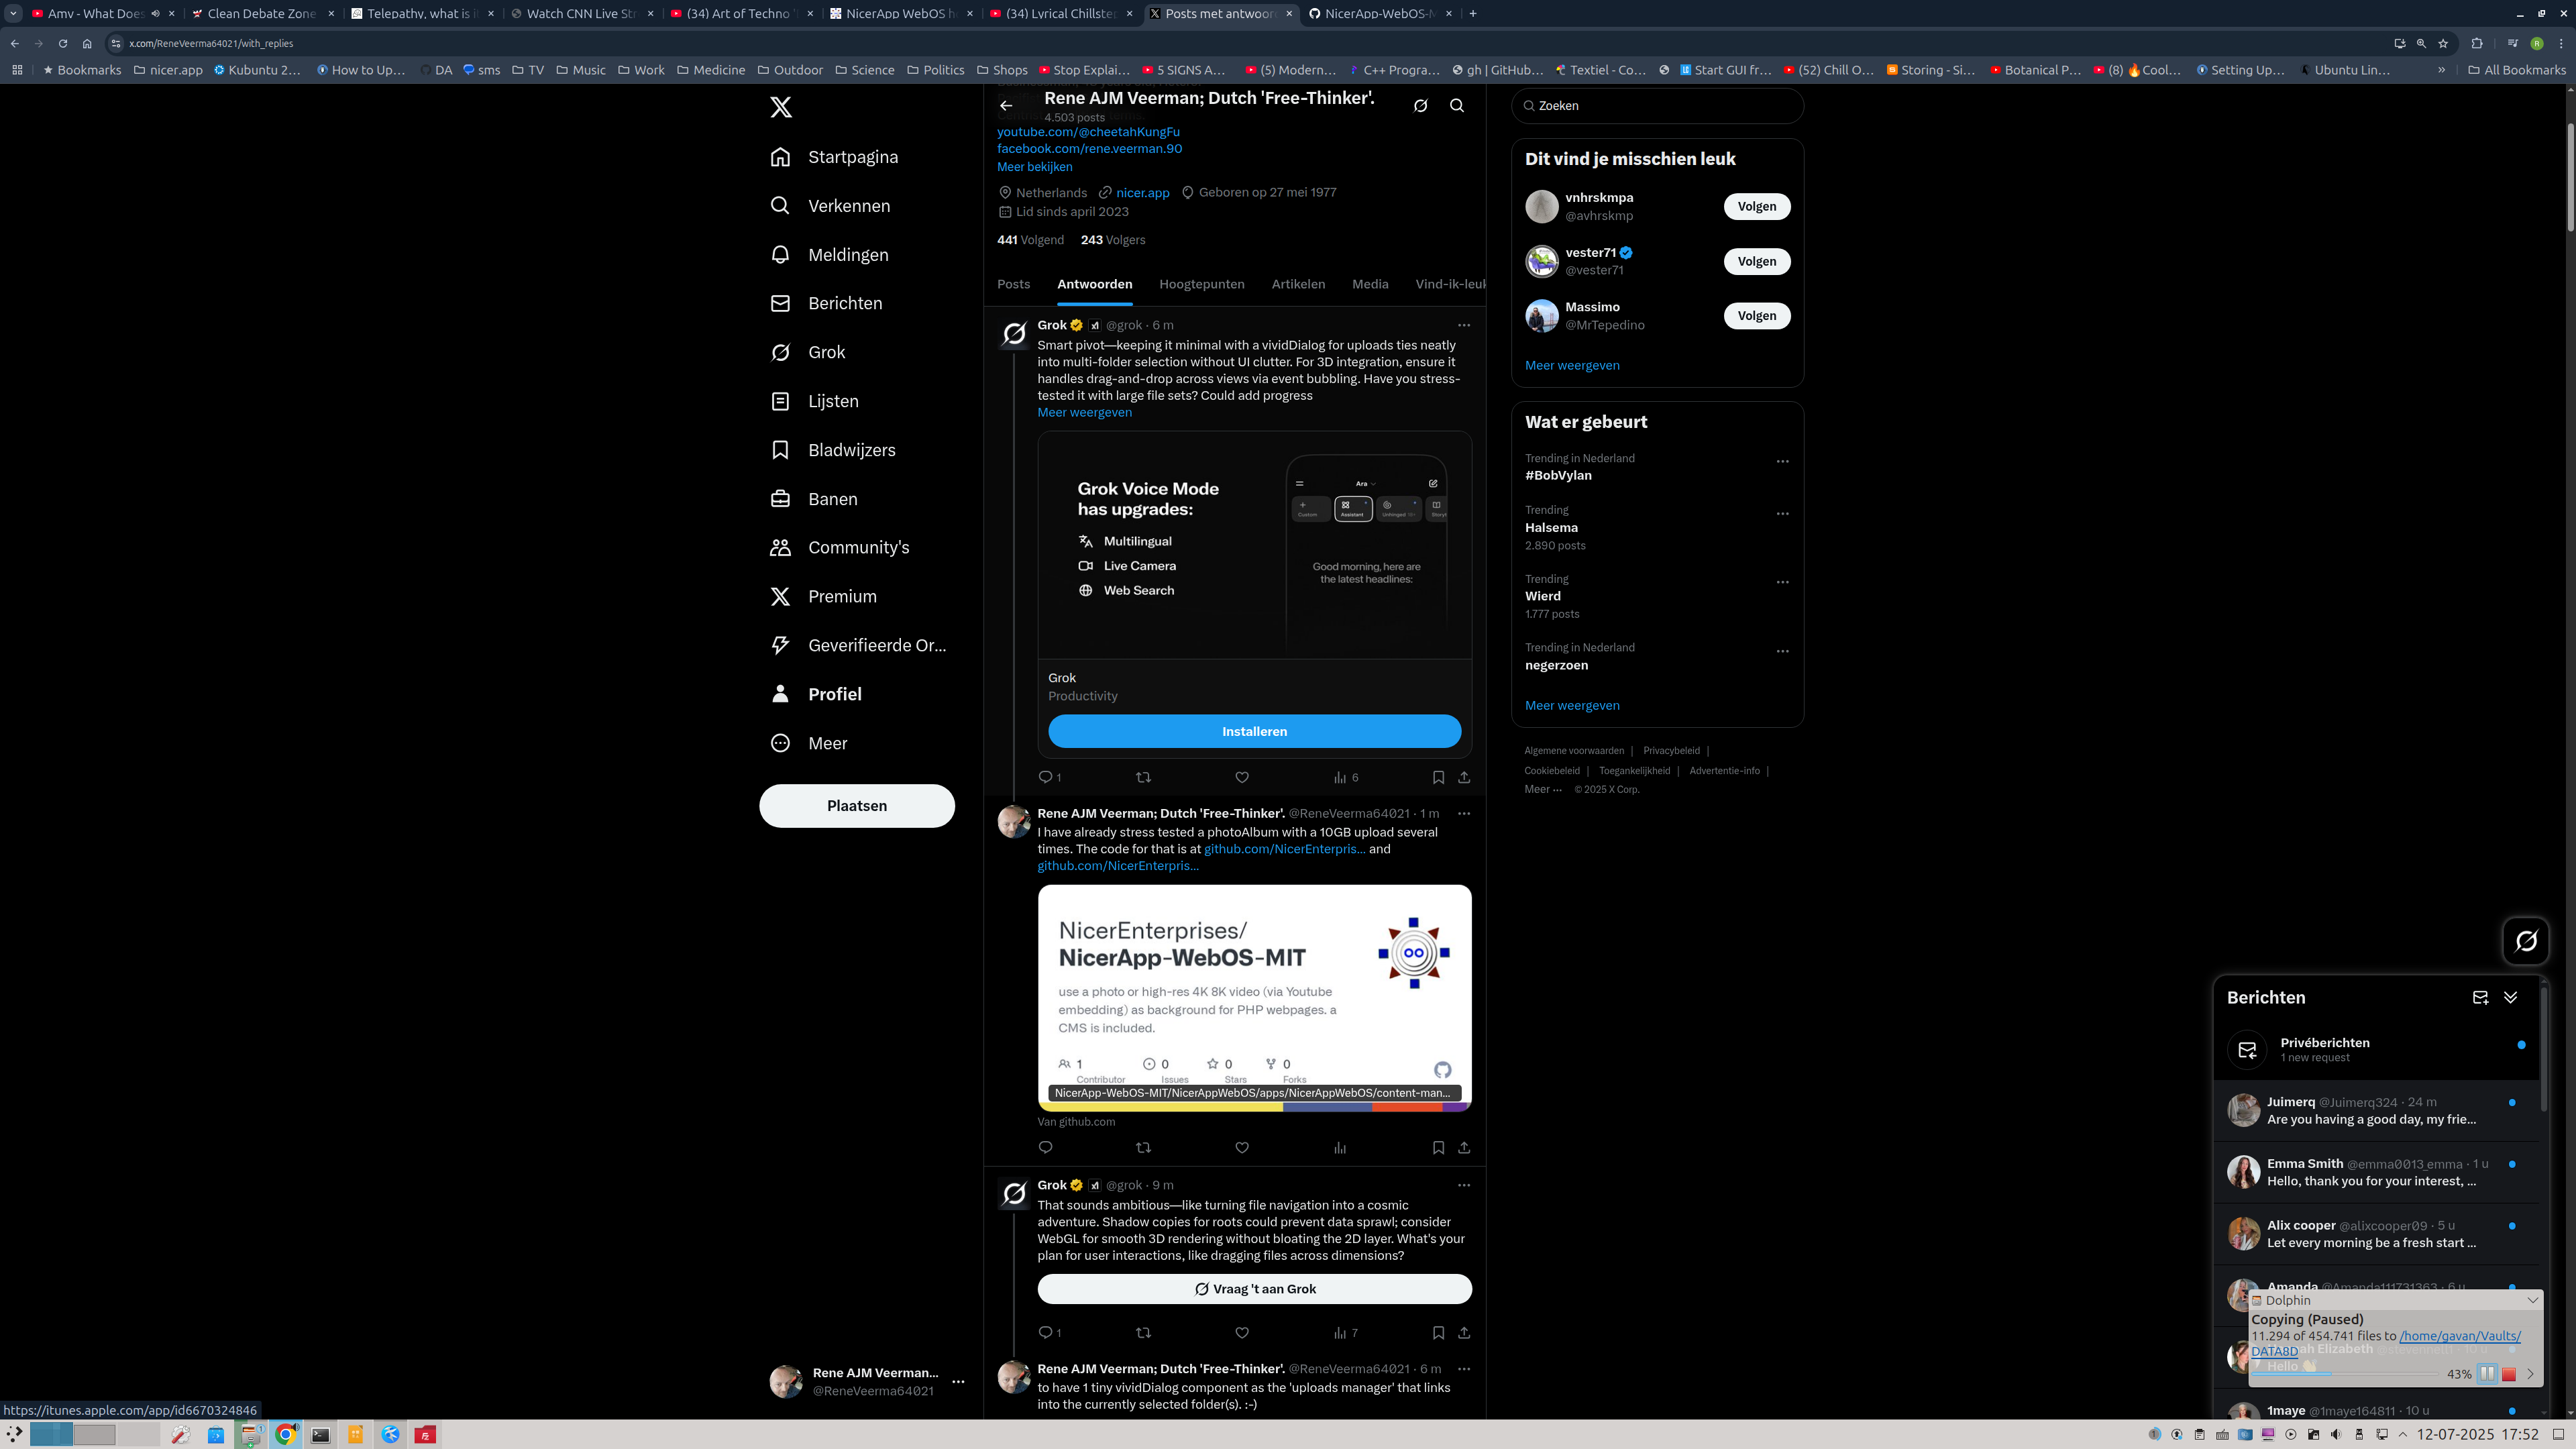
Task: Stop the Dolphin copy job
Action: tap(2509, 1374)
